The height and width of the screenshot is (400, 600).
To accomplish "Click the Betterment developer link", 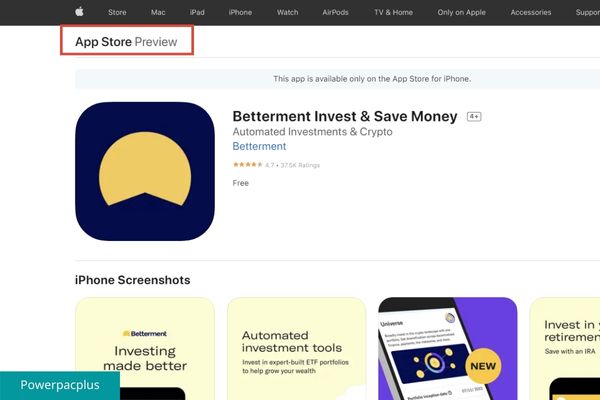I will pos(259,146).
